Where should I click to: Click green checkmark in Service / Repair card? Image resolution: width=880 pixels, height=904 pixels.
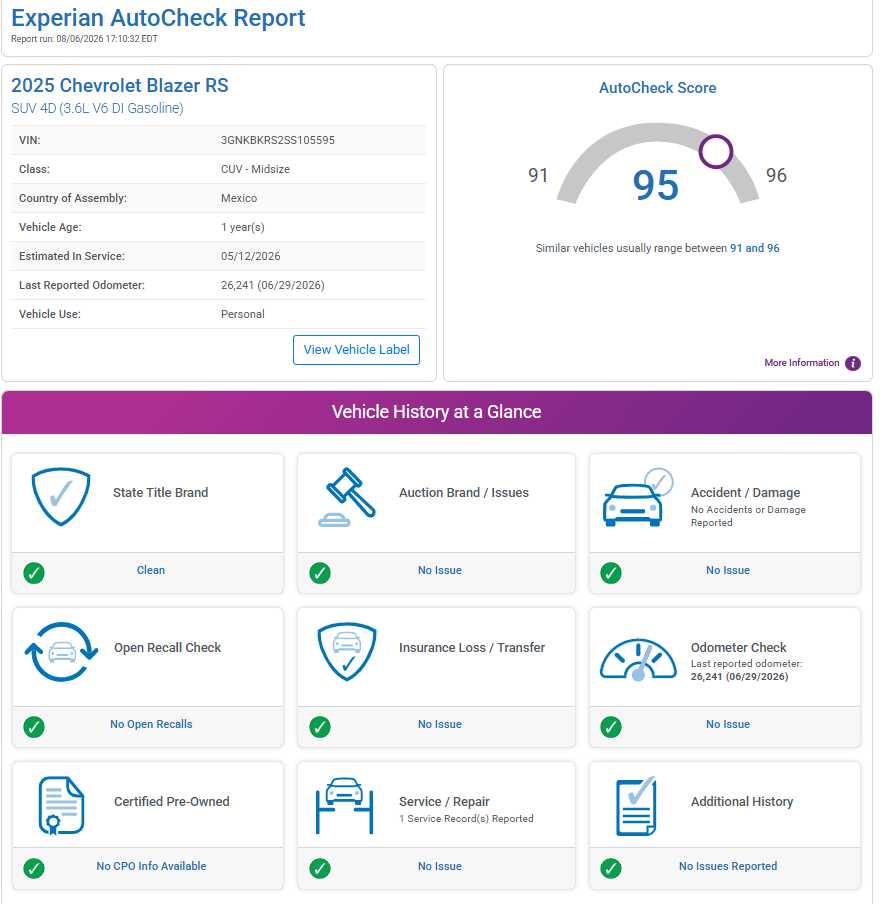click(x=320, y=868)
